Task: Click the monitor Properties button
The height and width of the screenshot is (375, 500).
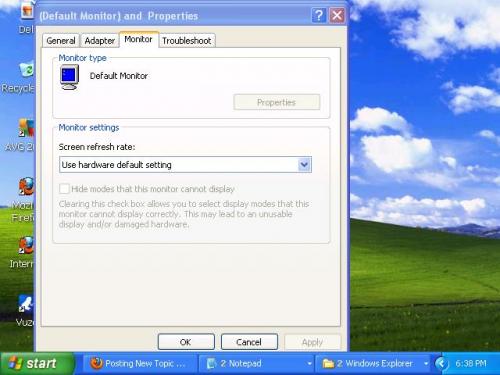Action: click(x=277, y=102)
